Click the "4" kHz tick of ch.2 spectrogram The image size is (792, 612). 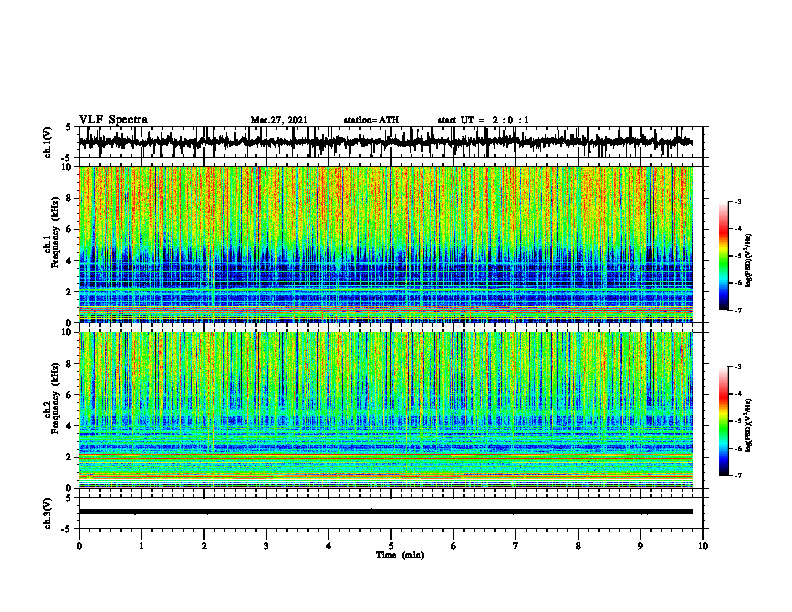point(69,426)
